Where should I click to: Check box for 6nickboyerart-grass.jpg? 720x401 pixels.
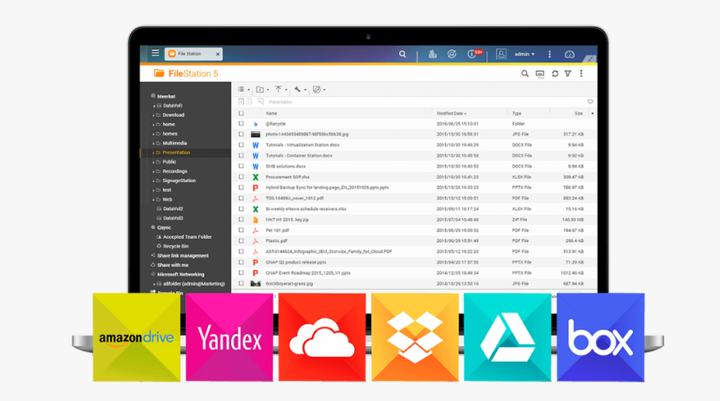(241, 283)
